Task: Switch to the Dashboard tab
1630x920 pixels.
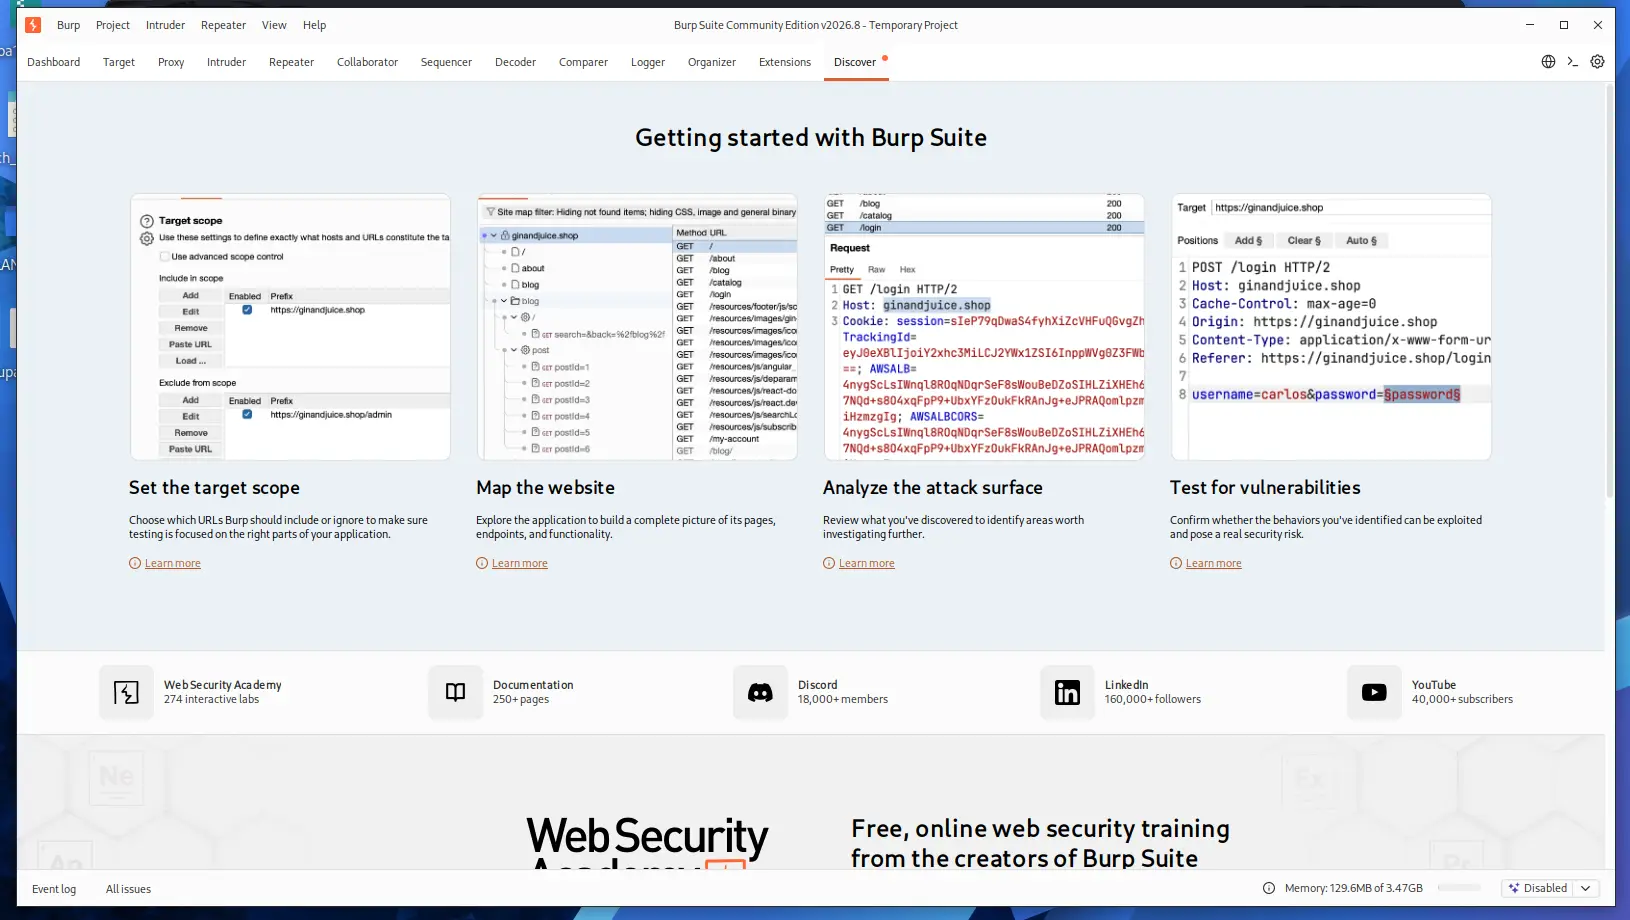Action: pyautogui.click(x=54, y=62)
